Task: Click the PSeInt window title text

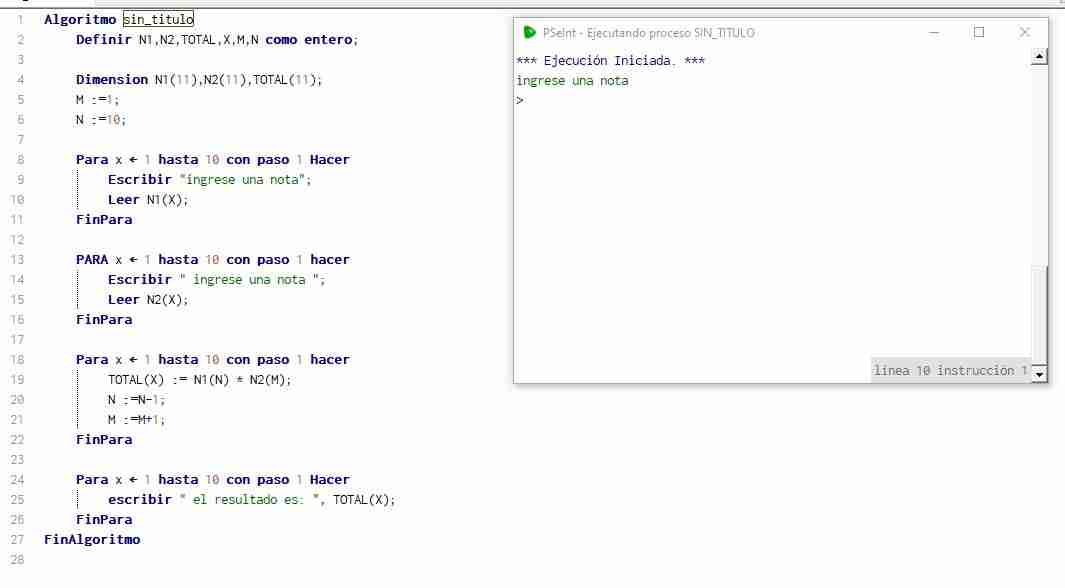Action: coord(649,33)
